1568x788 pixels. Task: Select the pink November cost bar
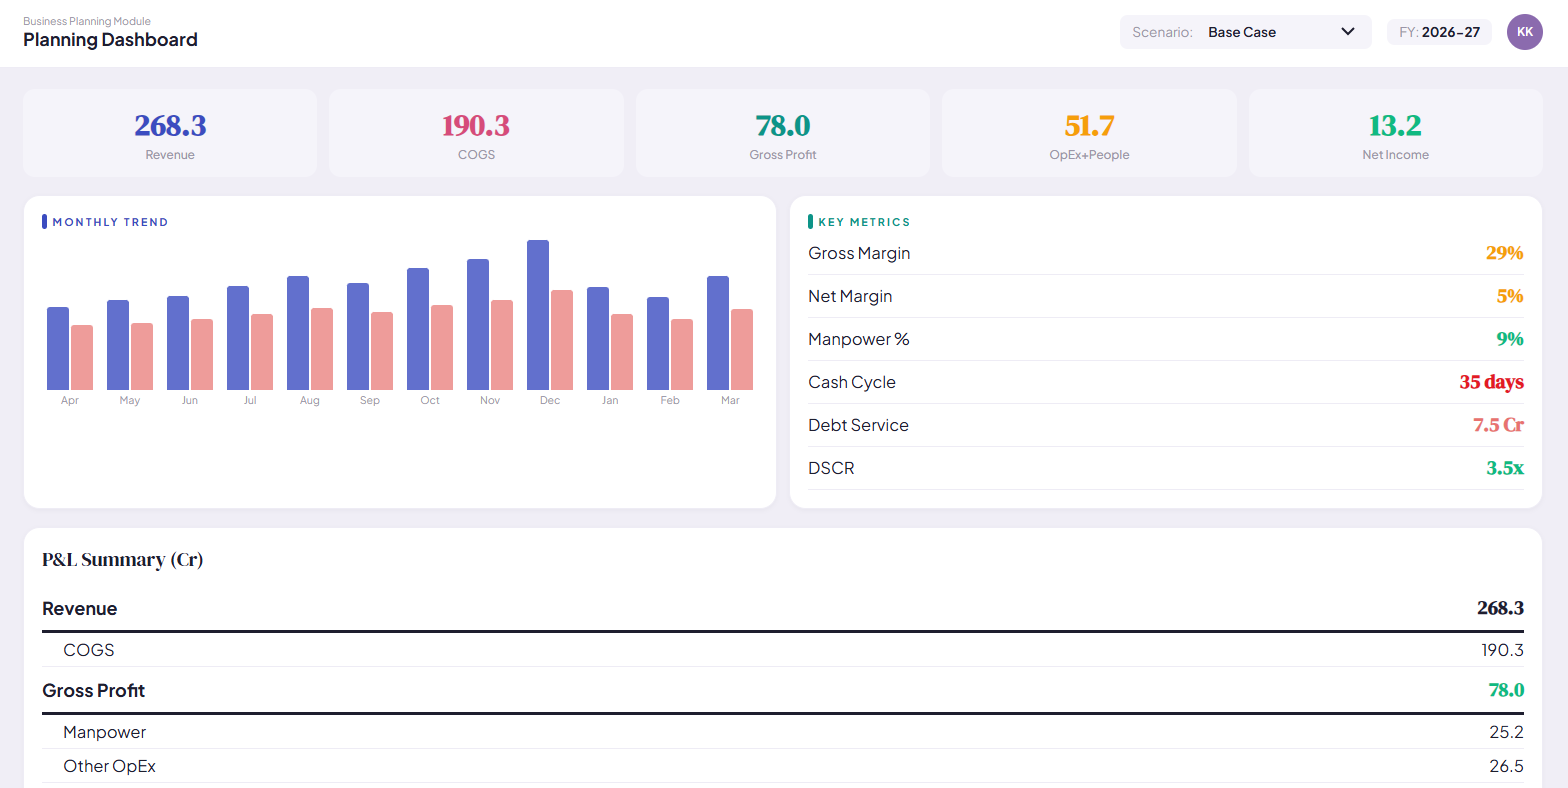[502, 345]
